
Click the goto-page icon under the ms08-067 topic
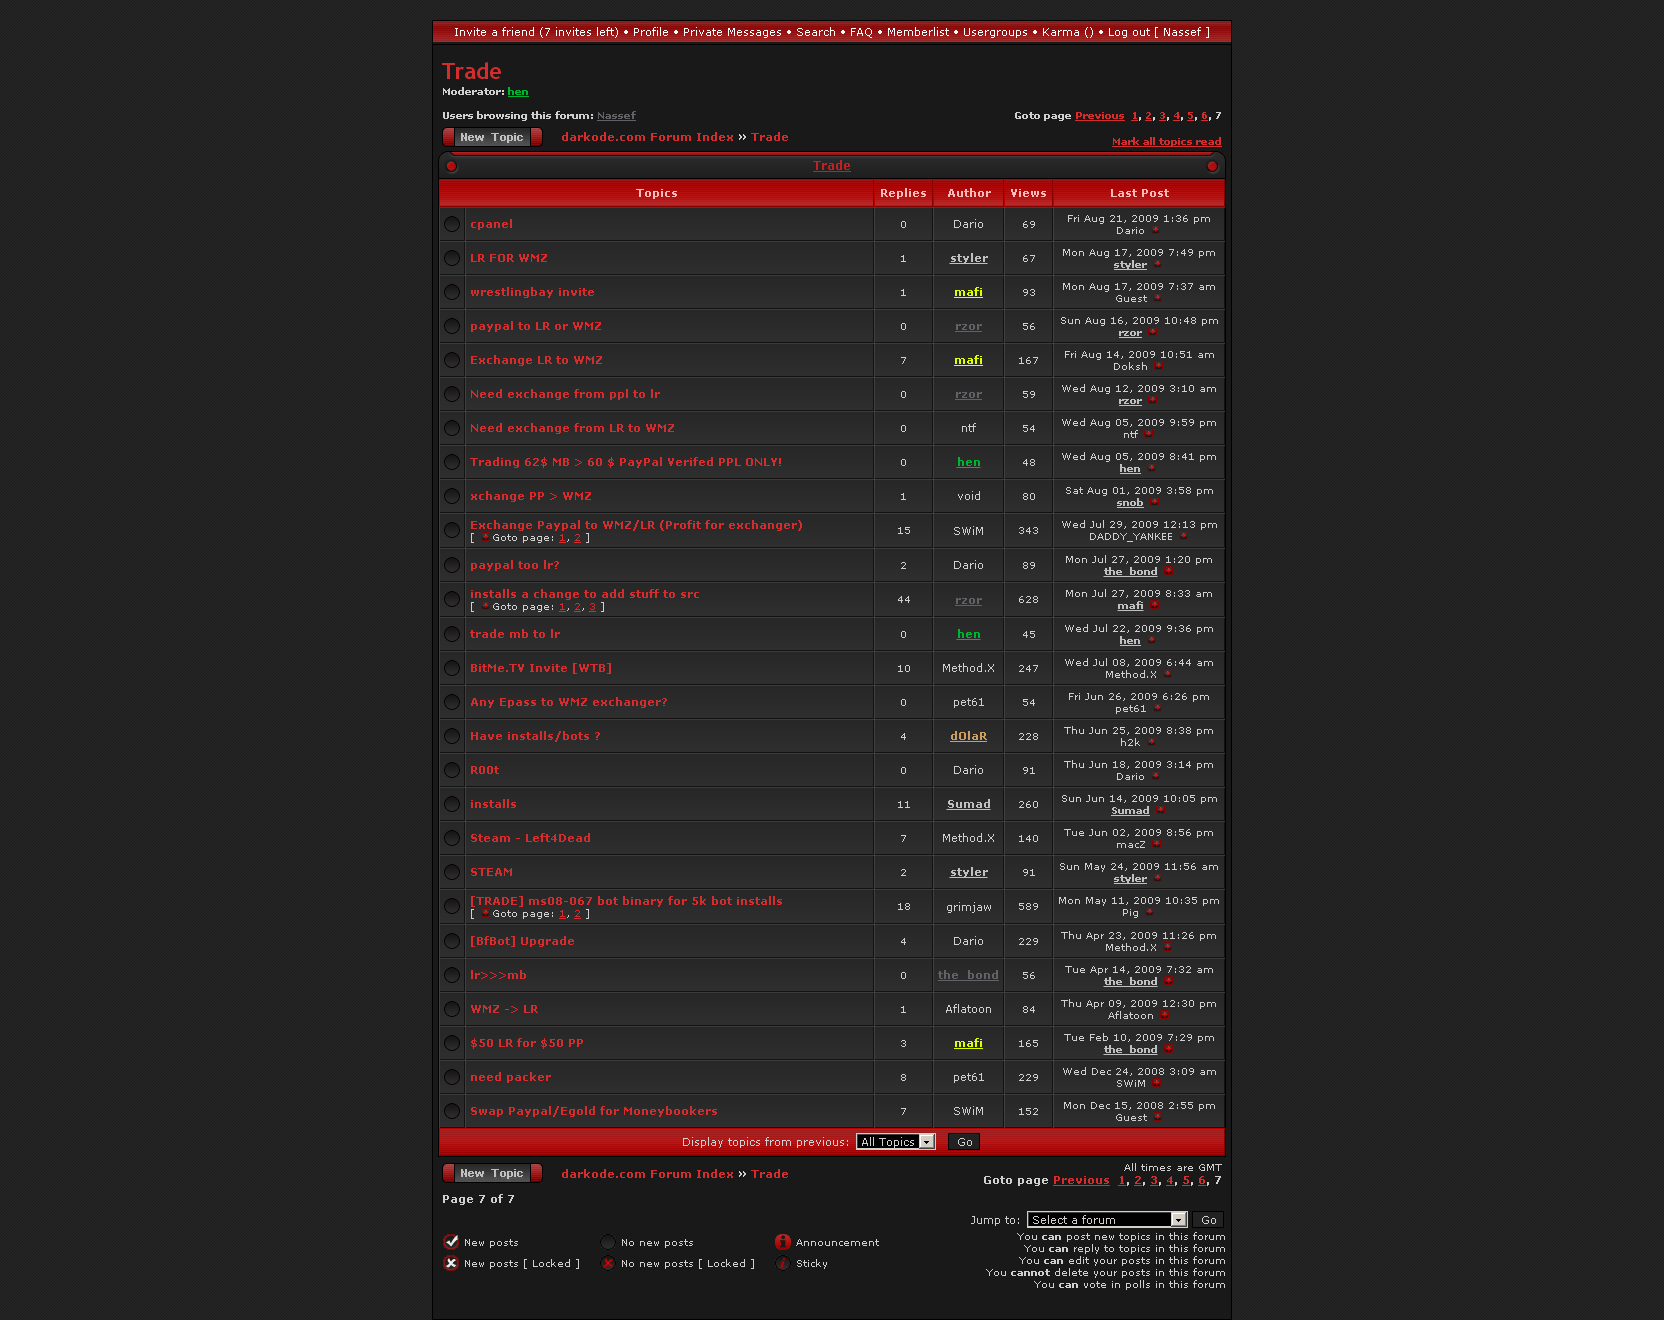coord(485,914)
